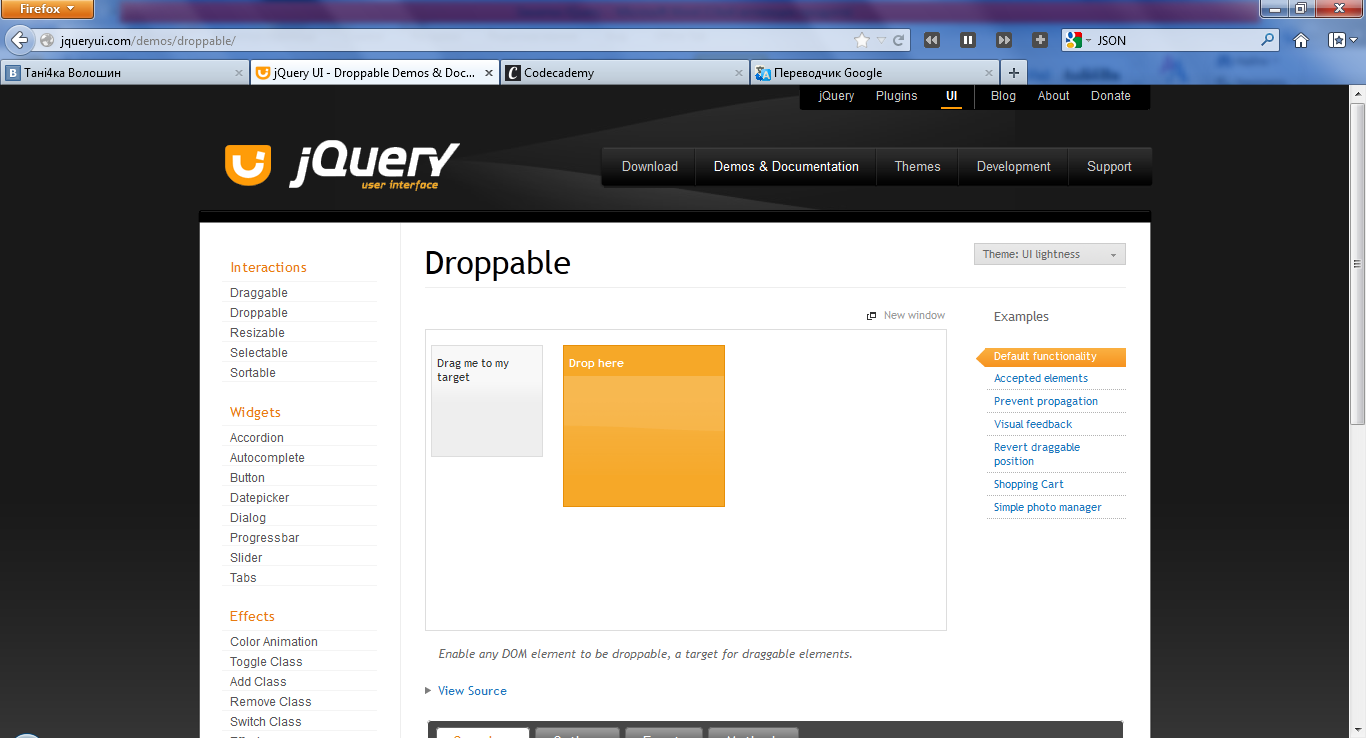Viewport: 1366px width, 738px height.
Task: Open the Themes menu item
Action: 917,167
